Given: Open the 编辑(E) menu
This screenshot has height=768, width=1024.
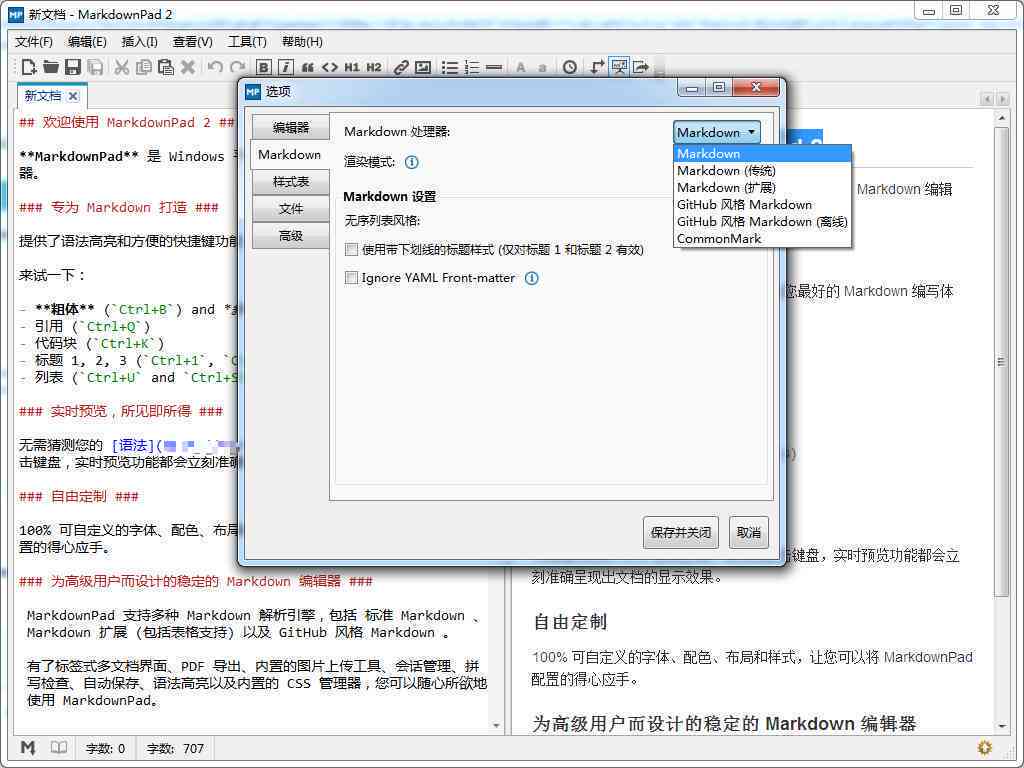Looking at the screenshot, I should pos(87,42).
